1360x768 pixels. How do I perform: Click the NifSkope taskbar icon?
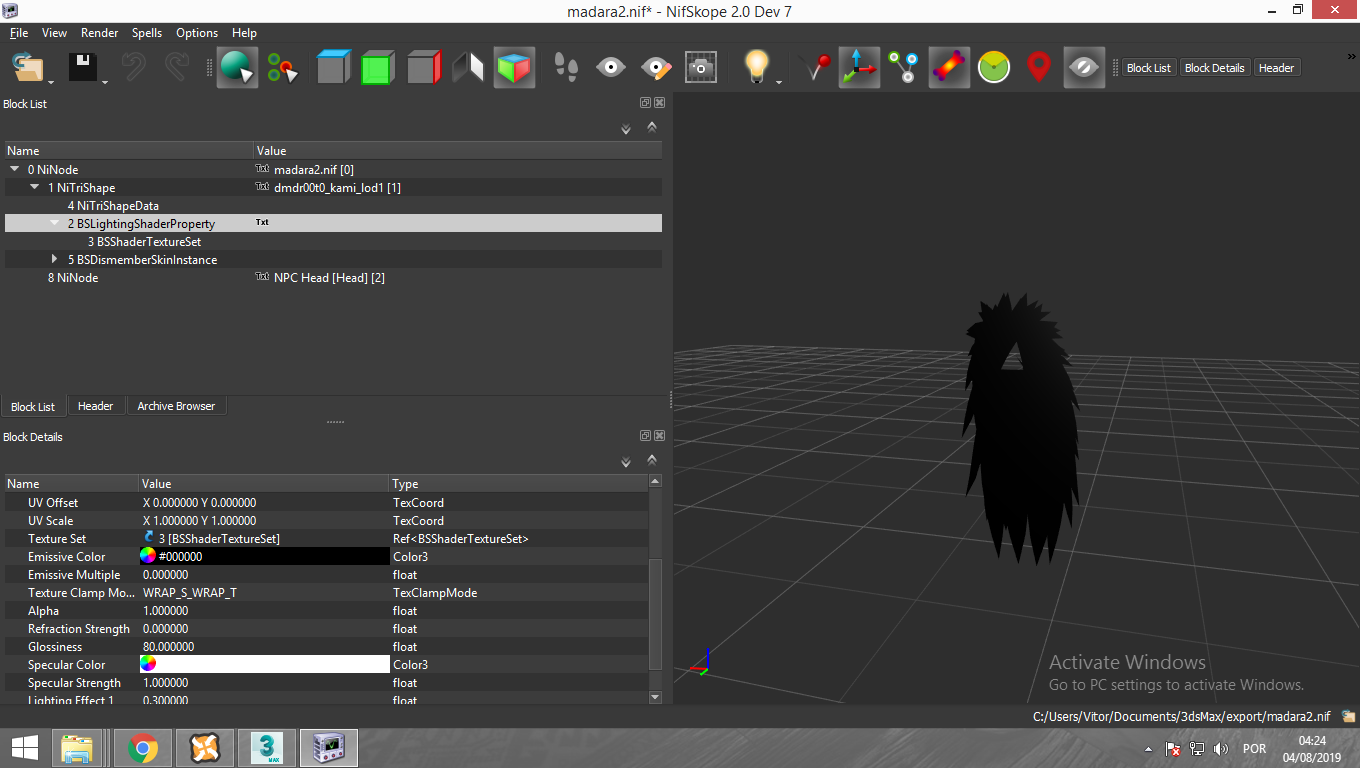pyautogui.click(x=329, y=748)
